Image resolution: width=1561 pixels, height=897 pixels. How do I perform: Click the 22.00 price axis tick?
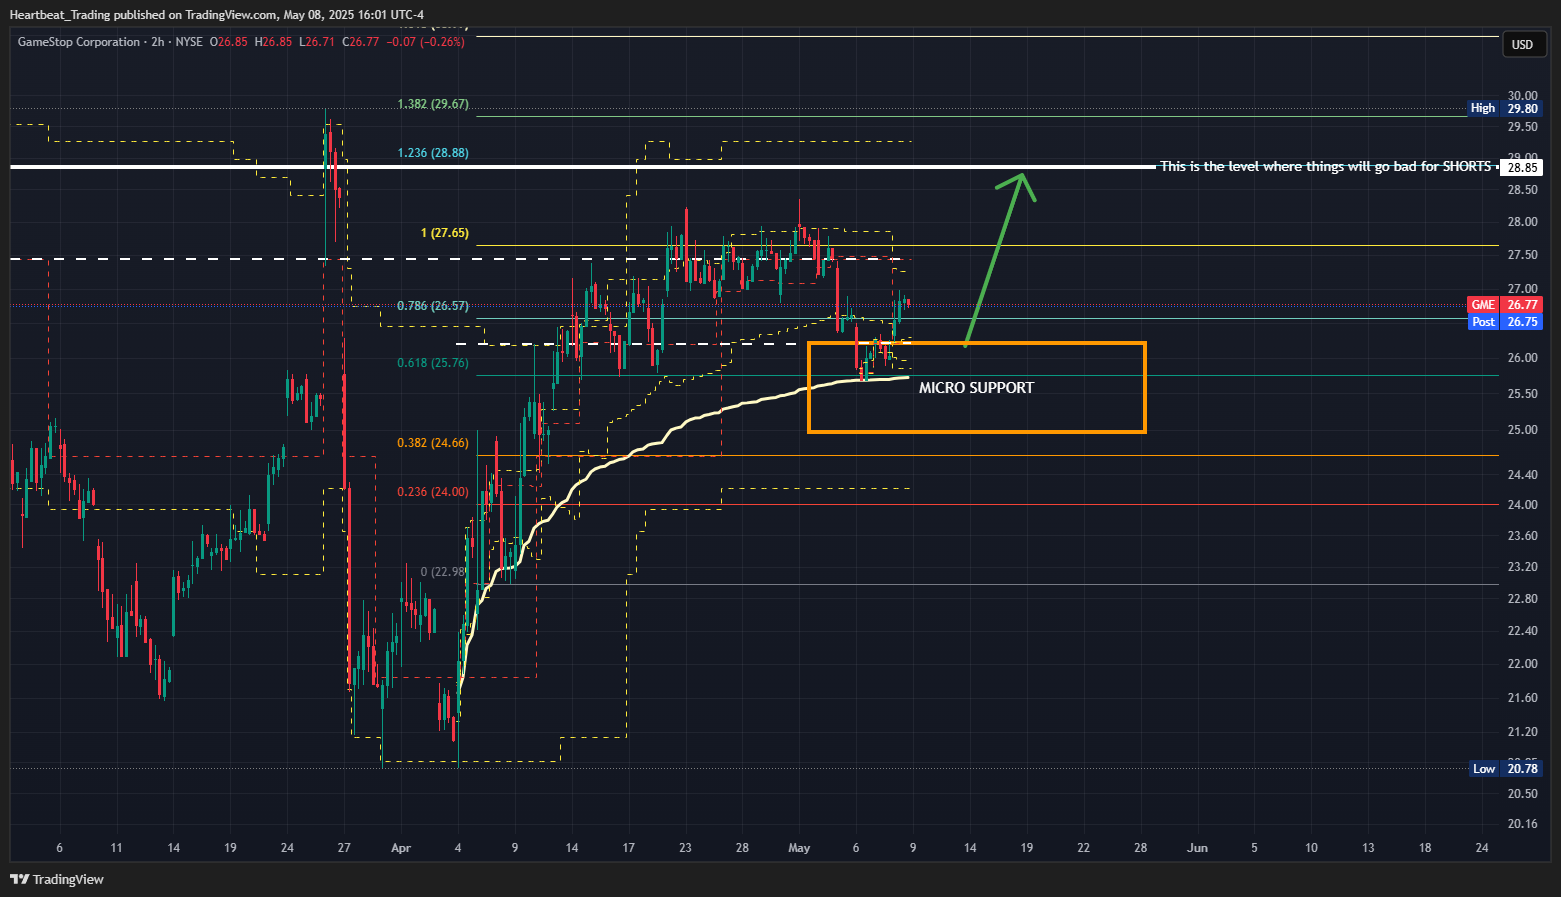(x=1523, y=664)
